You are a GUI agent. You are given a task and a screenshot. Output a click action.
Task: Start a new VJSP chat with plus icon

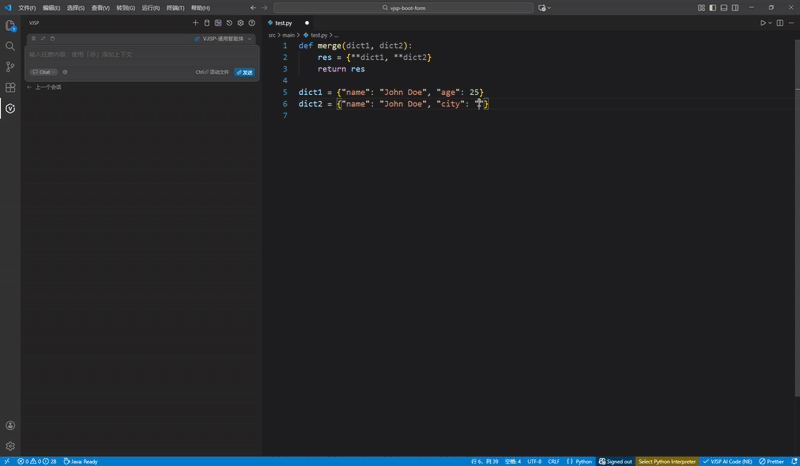[x=195, y=22]
